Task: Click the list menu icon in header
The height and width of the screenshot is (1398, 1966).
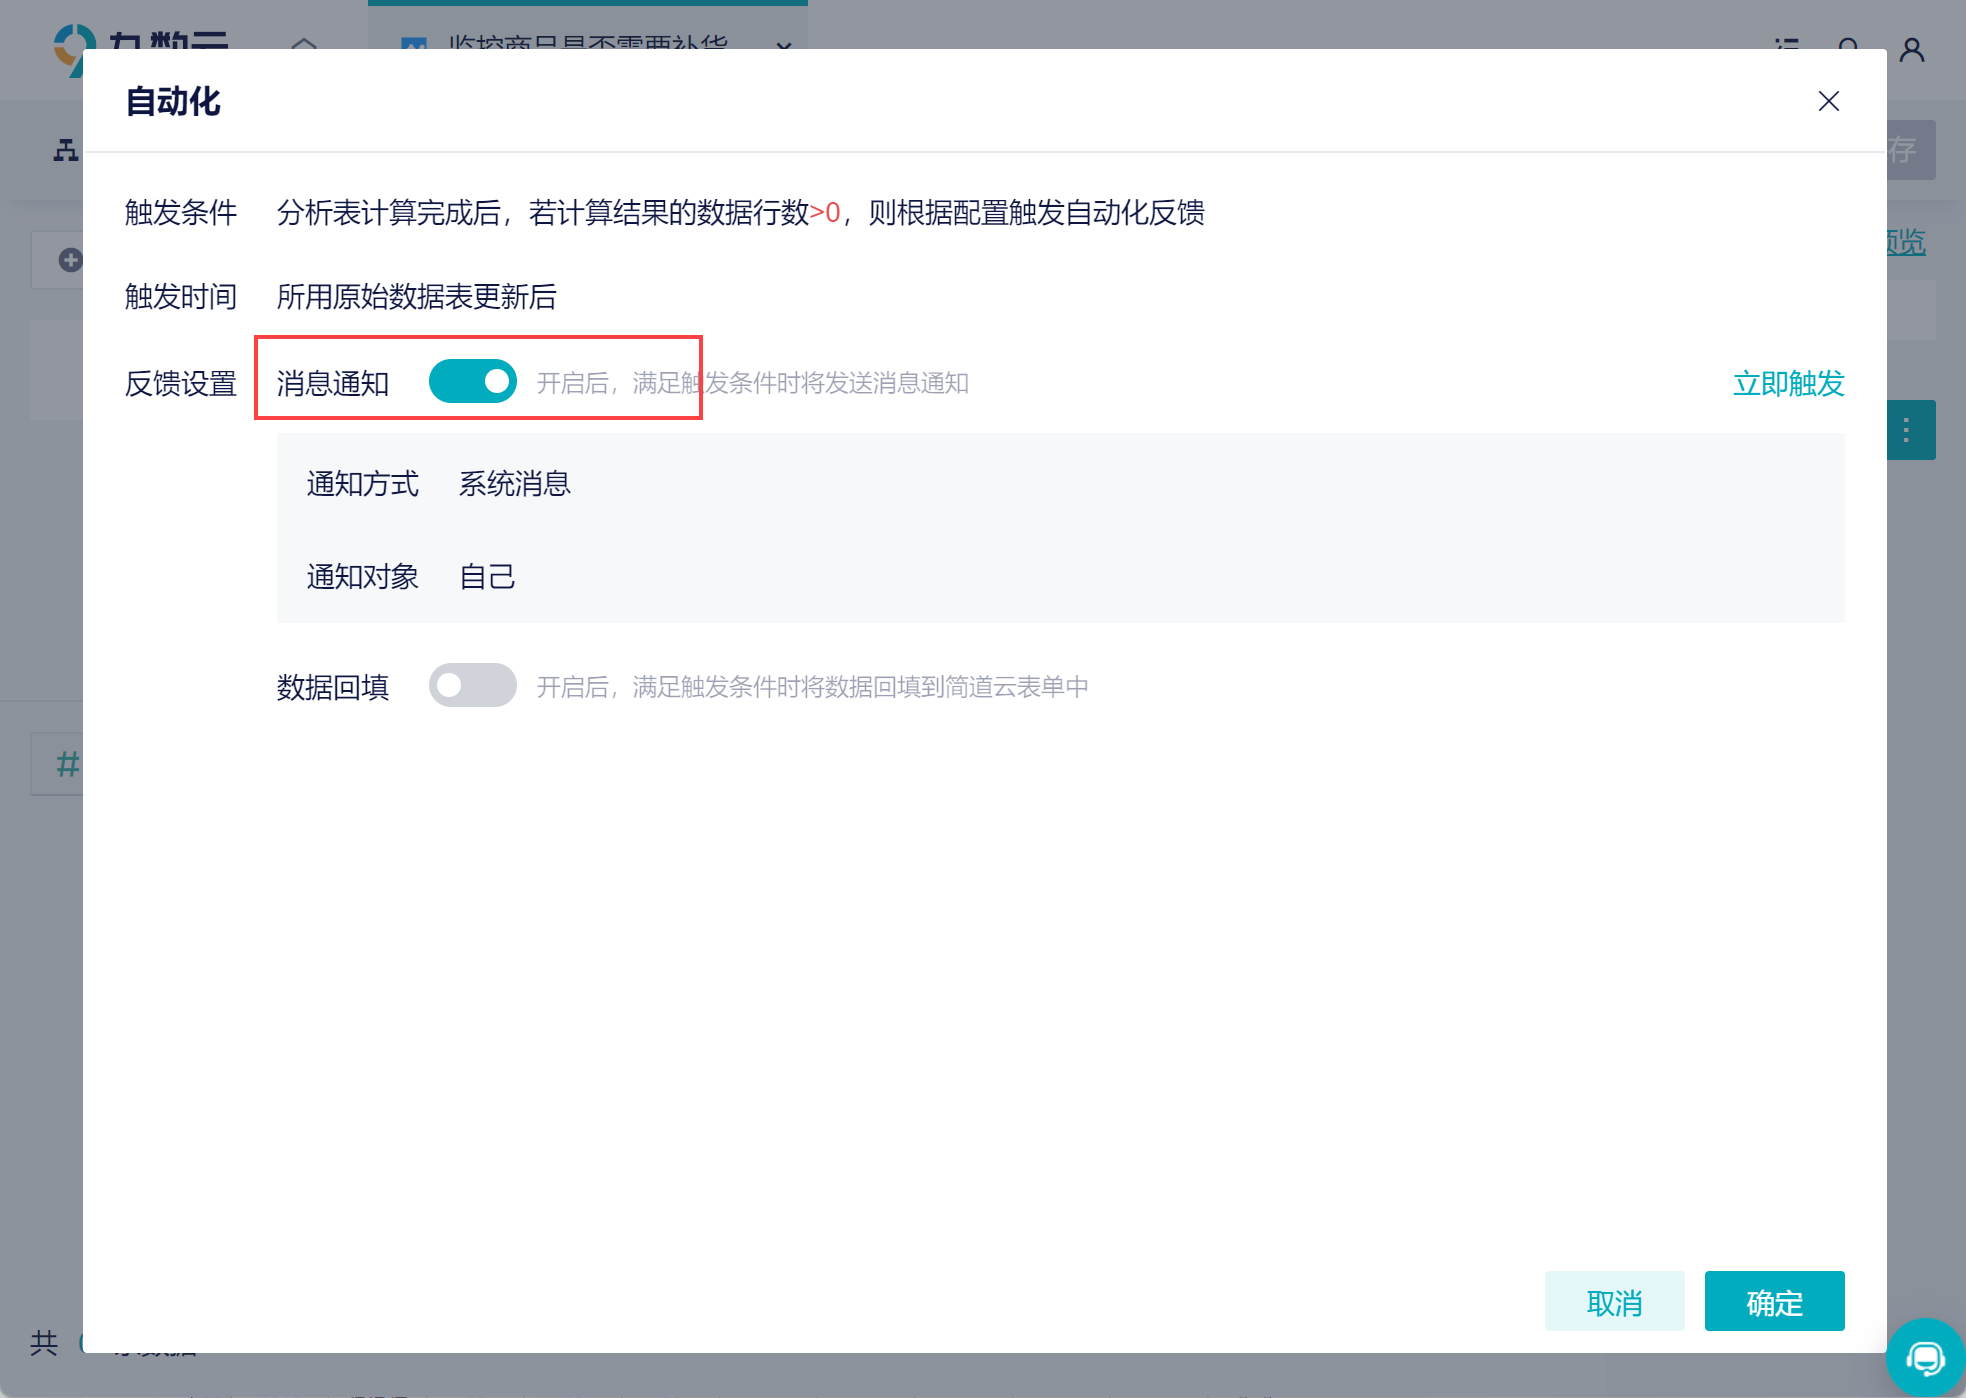Action: [x=1787, y=44]
